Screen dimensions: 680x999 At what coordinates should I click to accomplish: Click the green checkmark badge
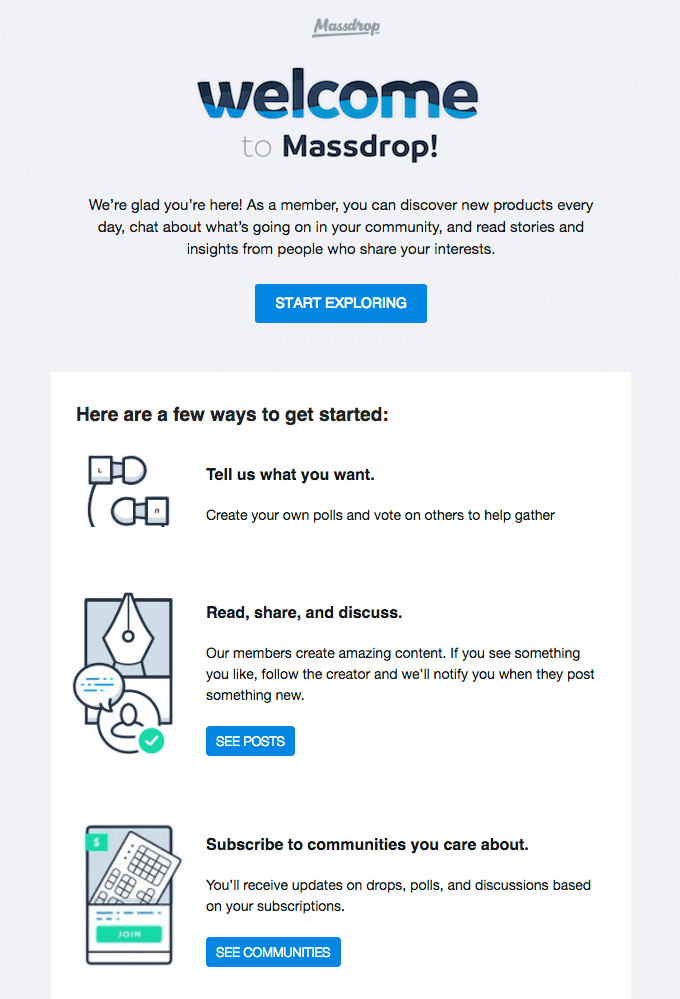point(152,740)
